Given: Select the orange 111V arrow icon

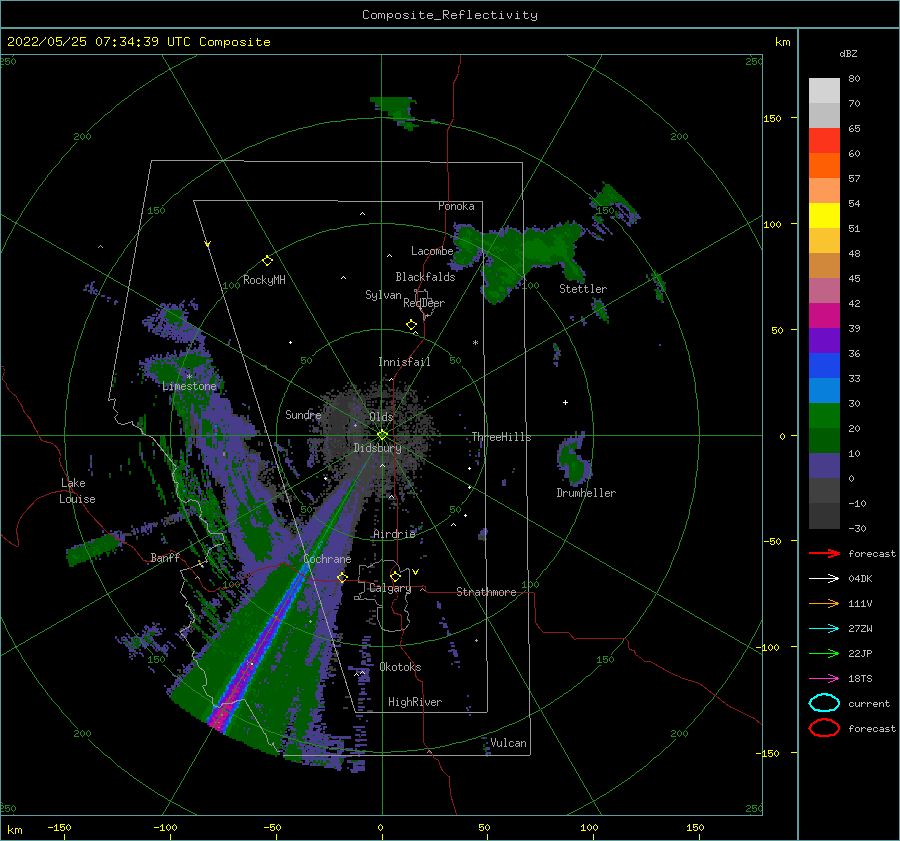Looking at the screenshot, I should pos(824,603).
